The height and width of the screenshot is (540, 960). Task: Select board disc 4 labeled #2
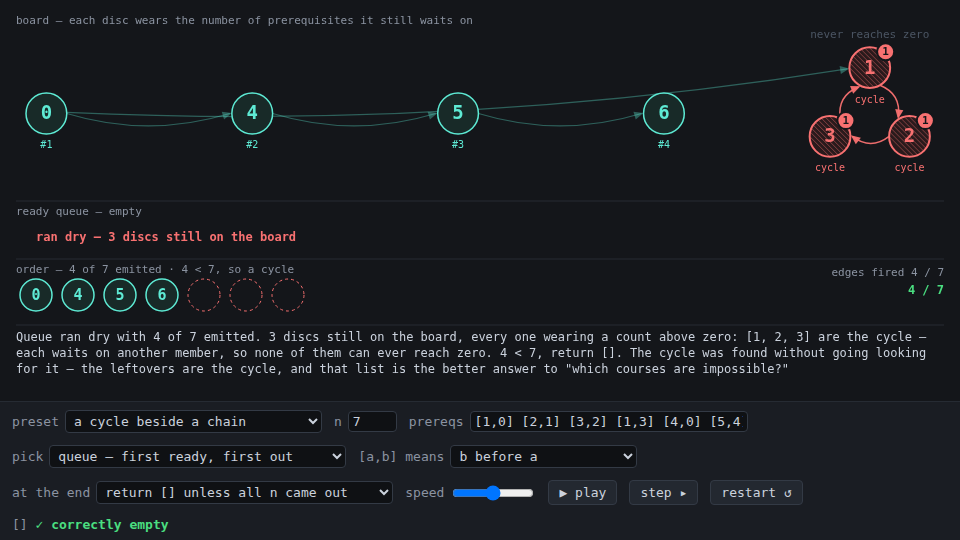coord(252,113)
